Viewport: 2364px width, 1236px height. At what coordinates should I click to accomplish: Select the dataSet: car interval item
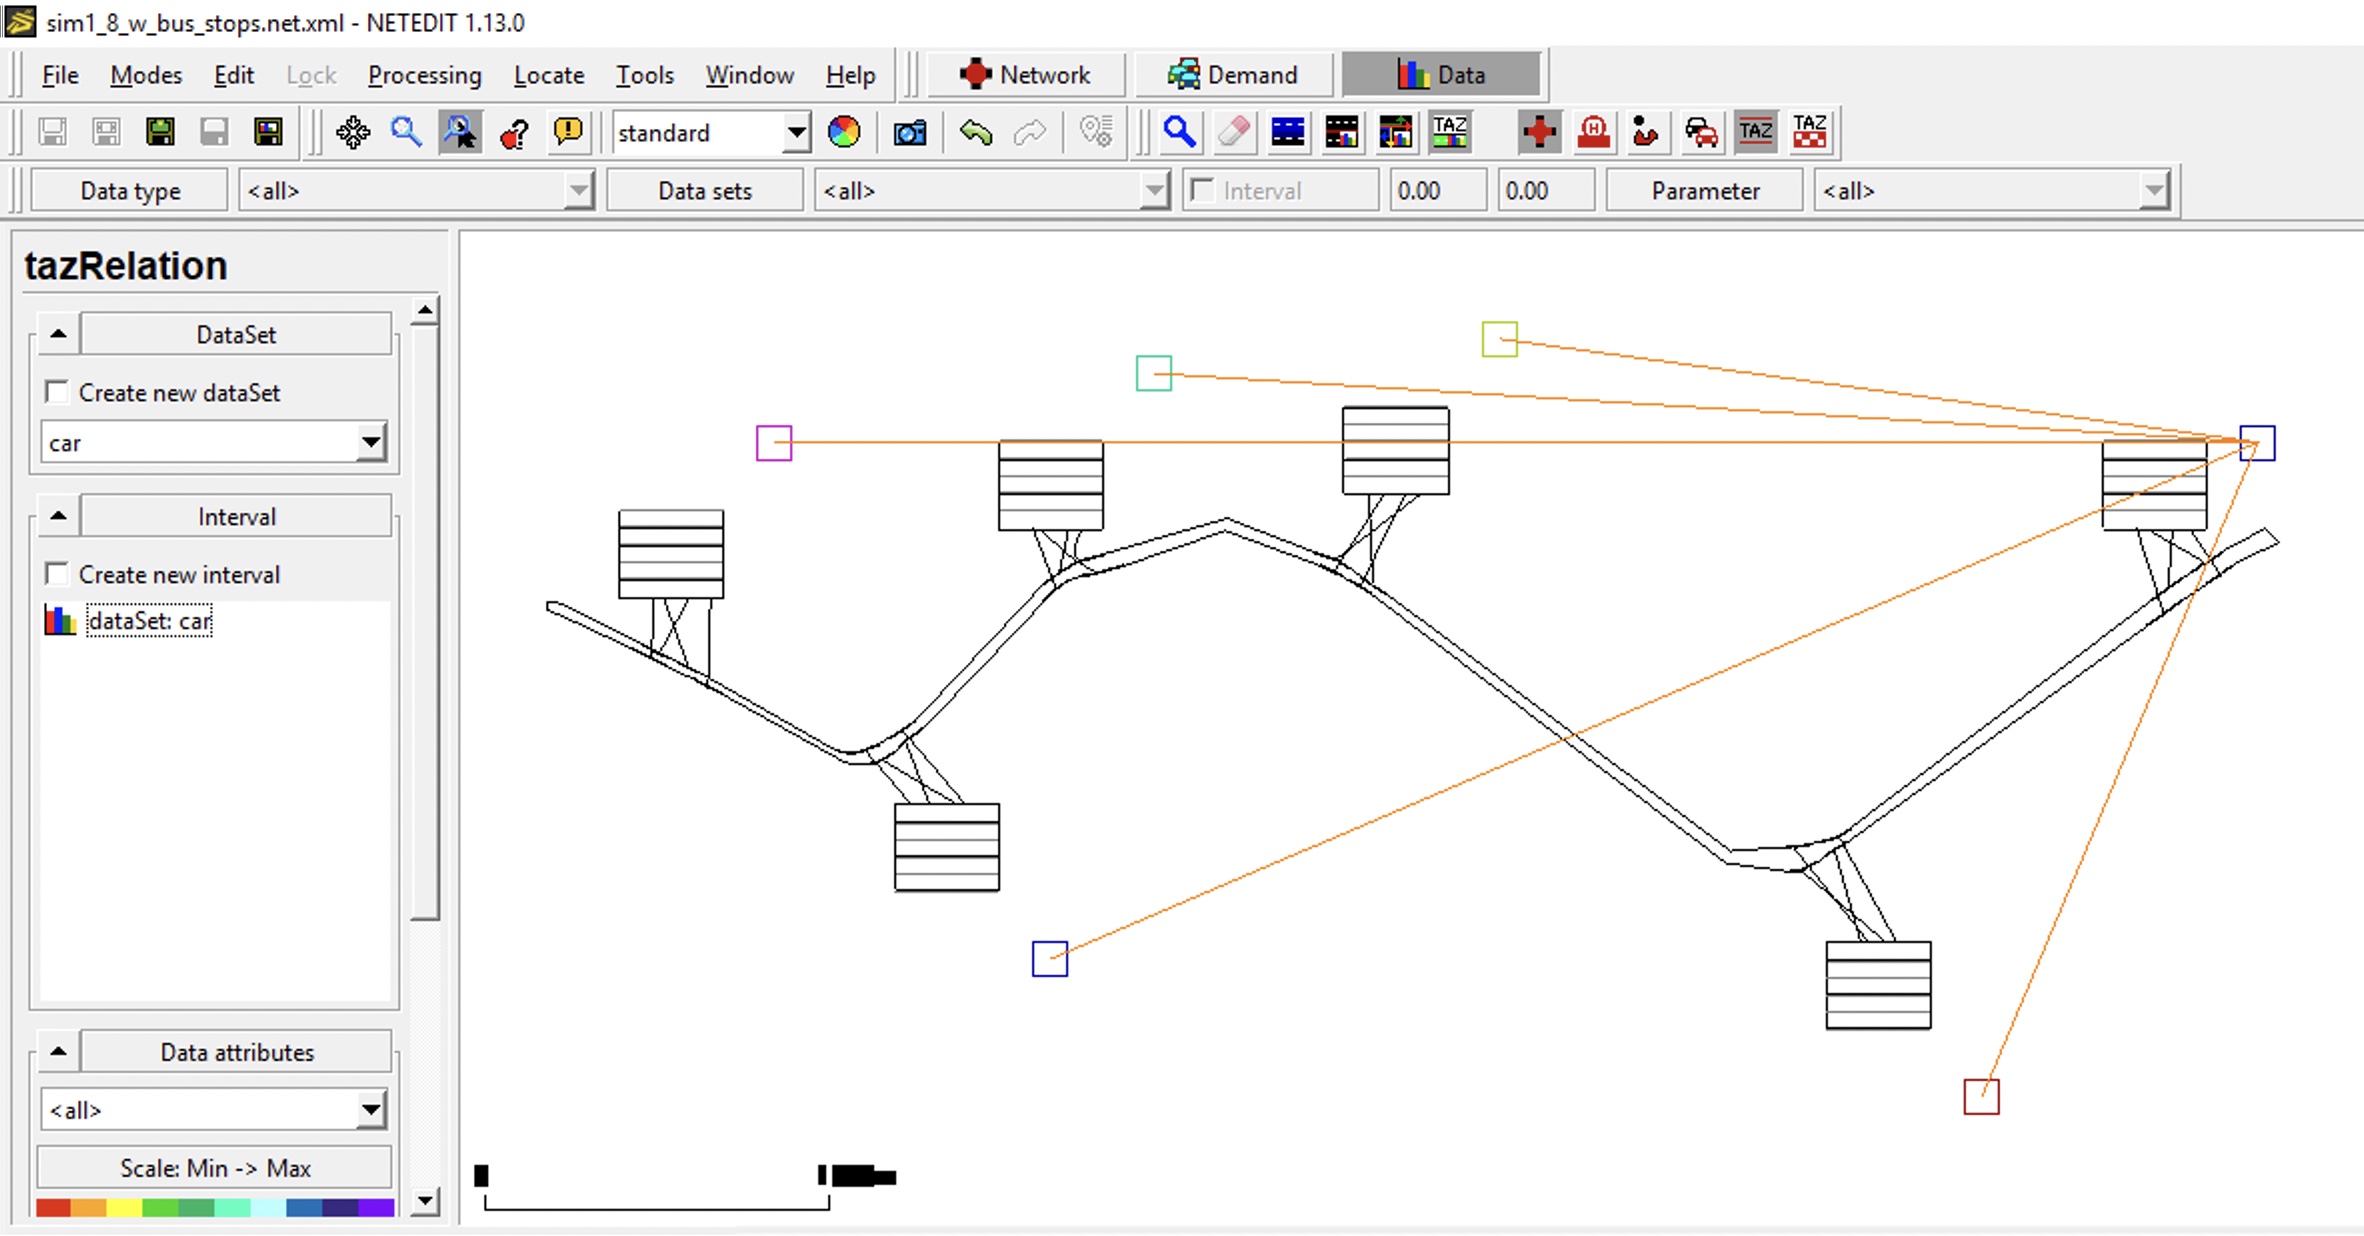click(149, 621)
